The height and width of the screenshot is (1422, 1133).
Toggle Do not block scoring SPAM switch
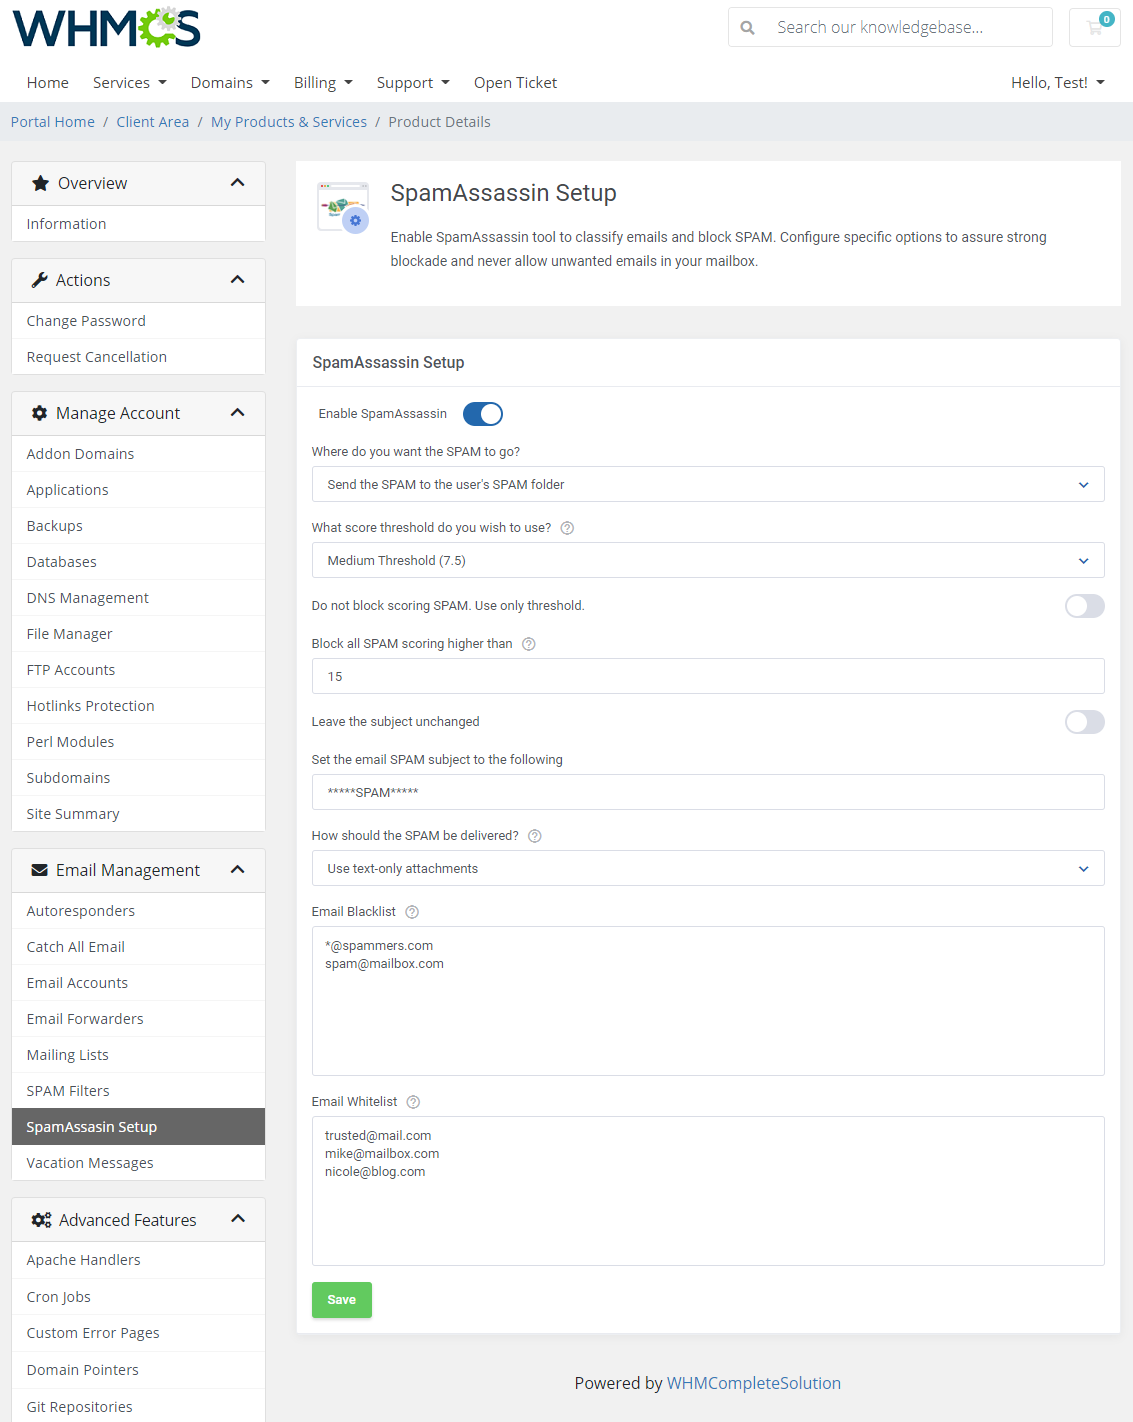1085,606
